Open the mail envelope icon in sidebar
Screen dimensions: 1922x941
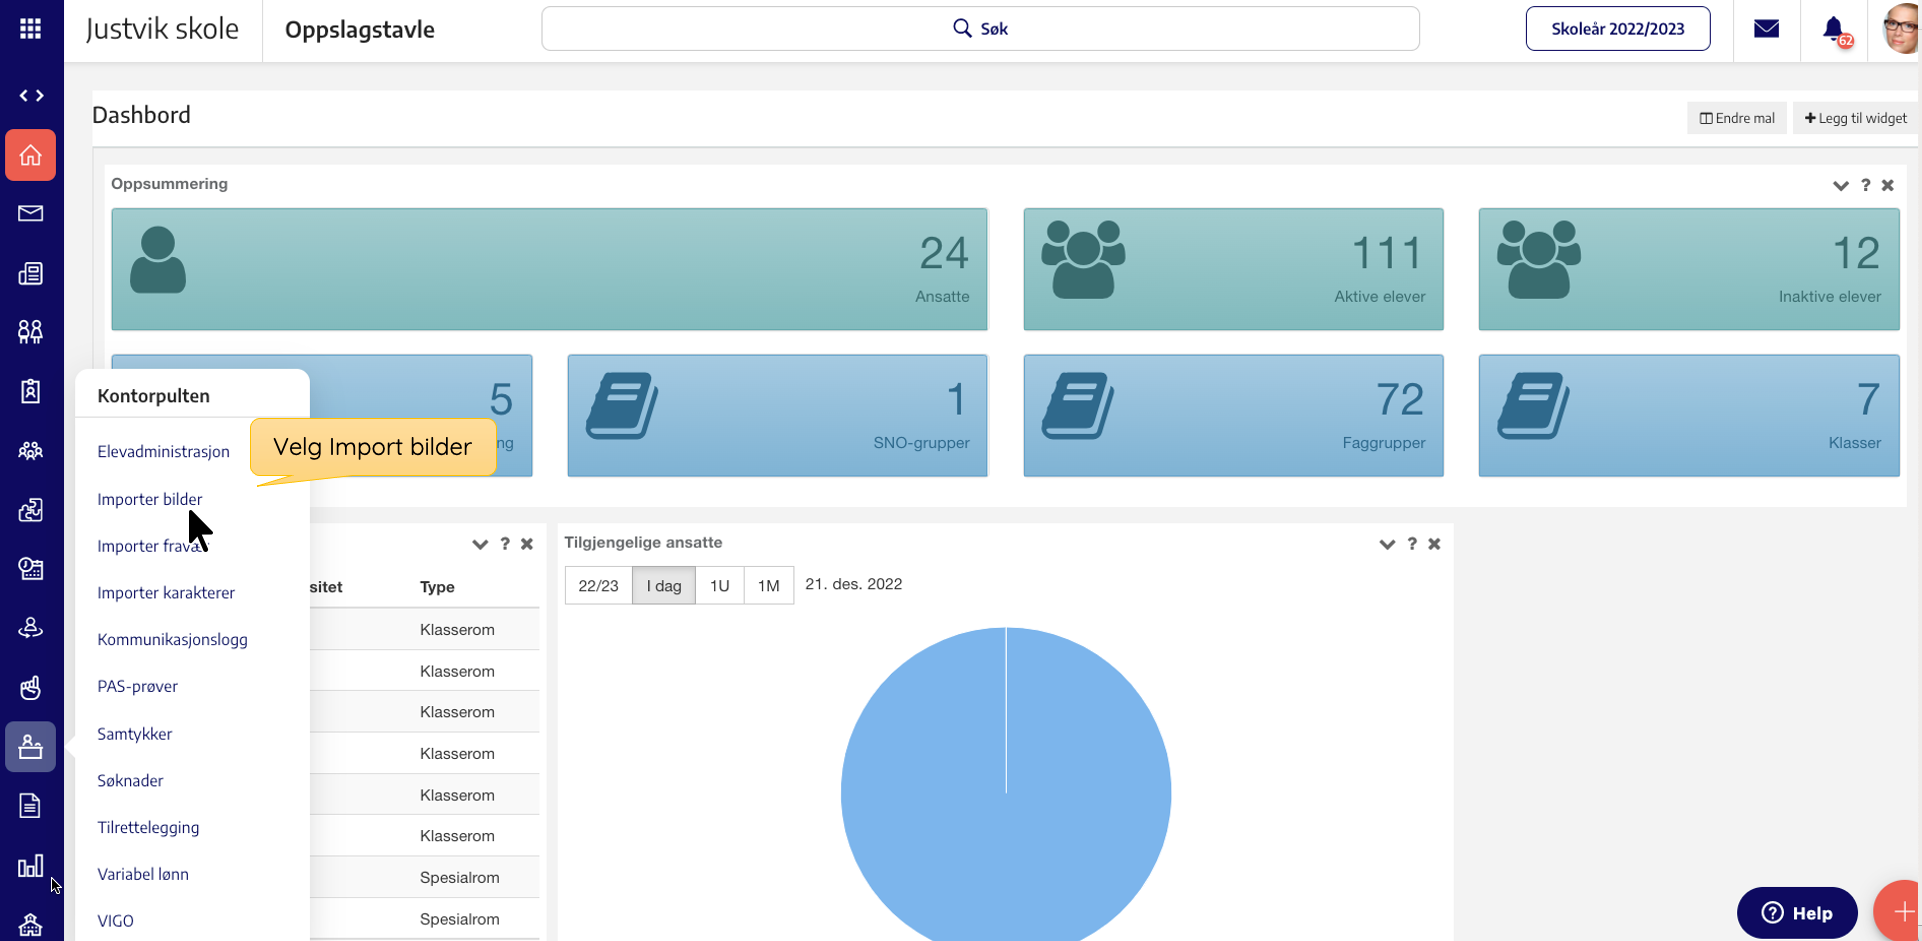coord(31,213)
